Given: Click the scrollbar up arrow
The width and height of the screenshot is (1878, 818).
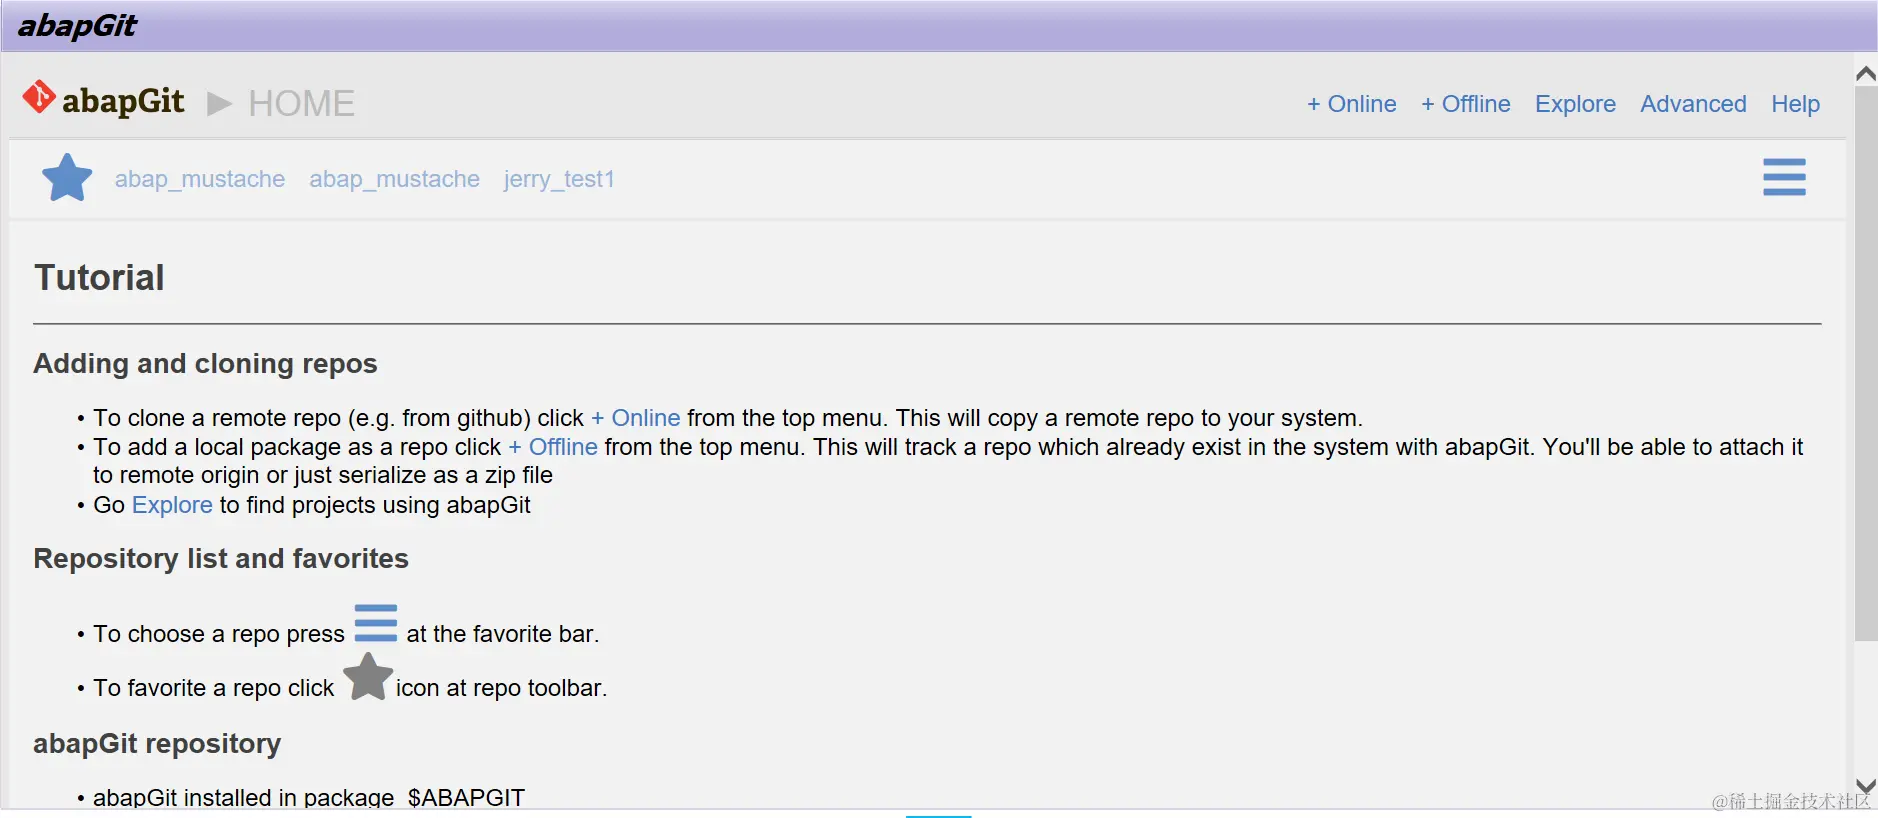Looking at the screenshot, I should (1865, 74).
